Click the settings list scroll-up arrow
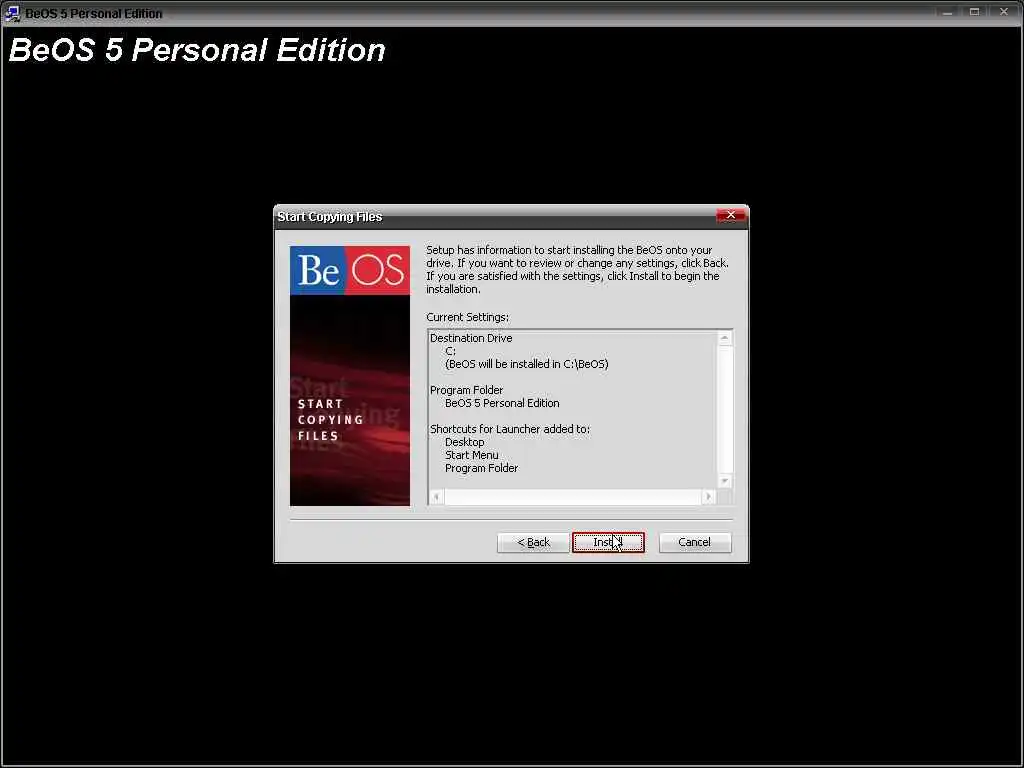Image resolution: width=1024 pixels, height=768 pixels. tap(725, 338)
